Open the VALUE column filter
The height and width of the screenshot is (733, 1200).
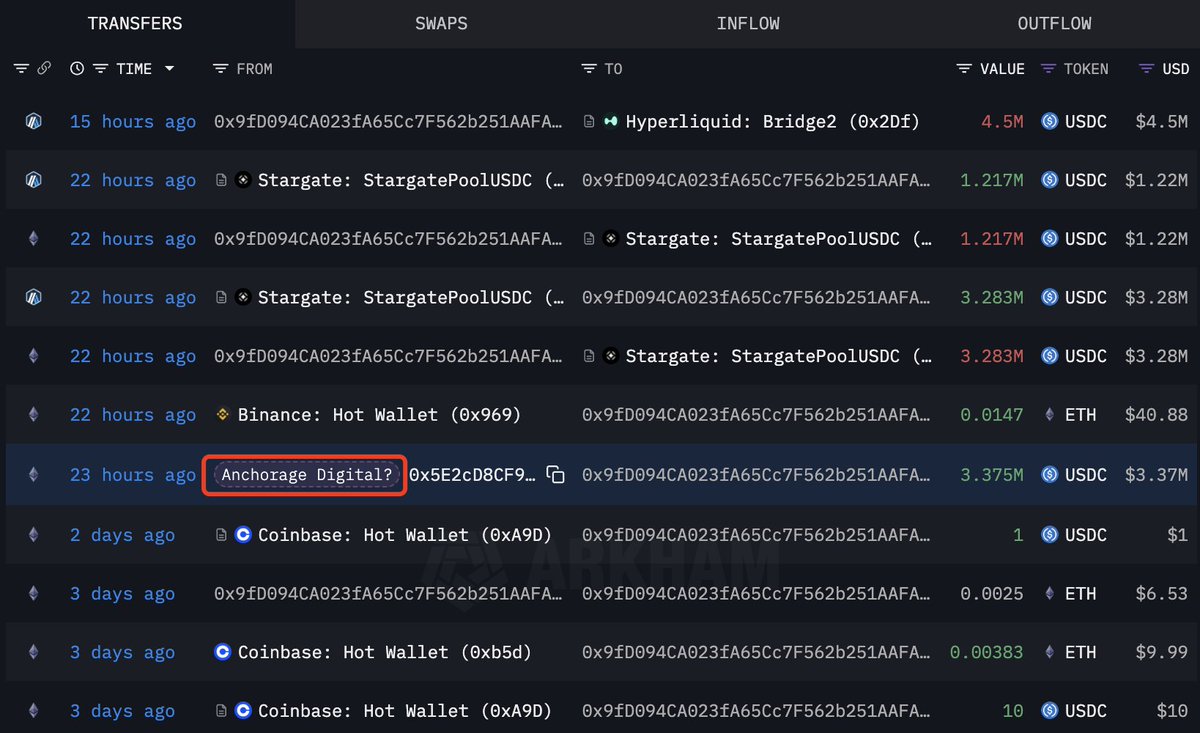pyautogui.click(x=964, y=69)
